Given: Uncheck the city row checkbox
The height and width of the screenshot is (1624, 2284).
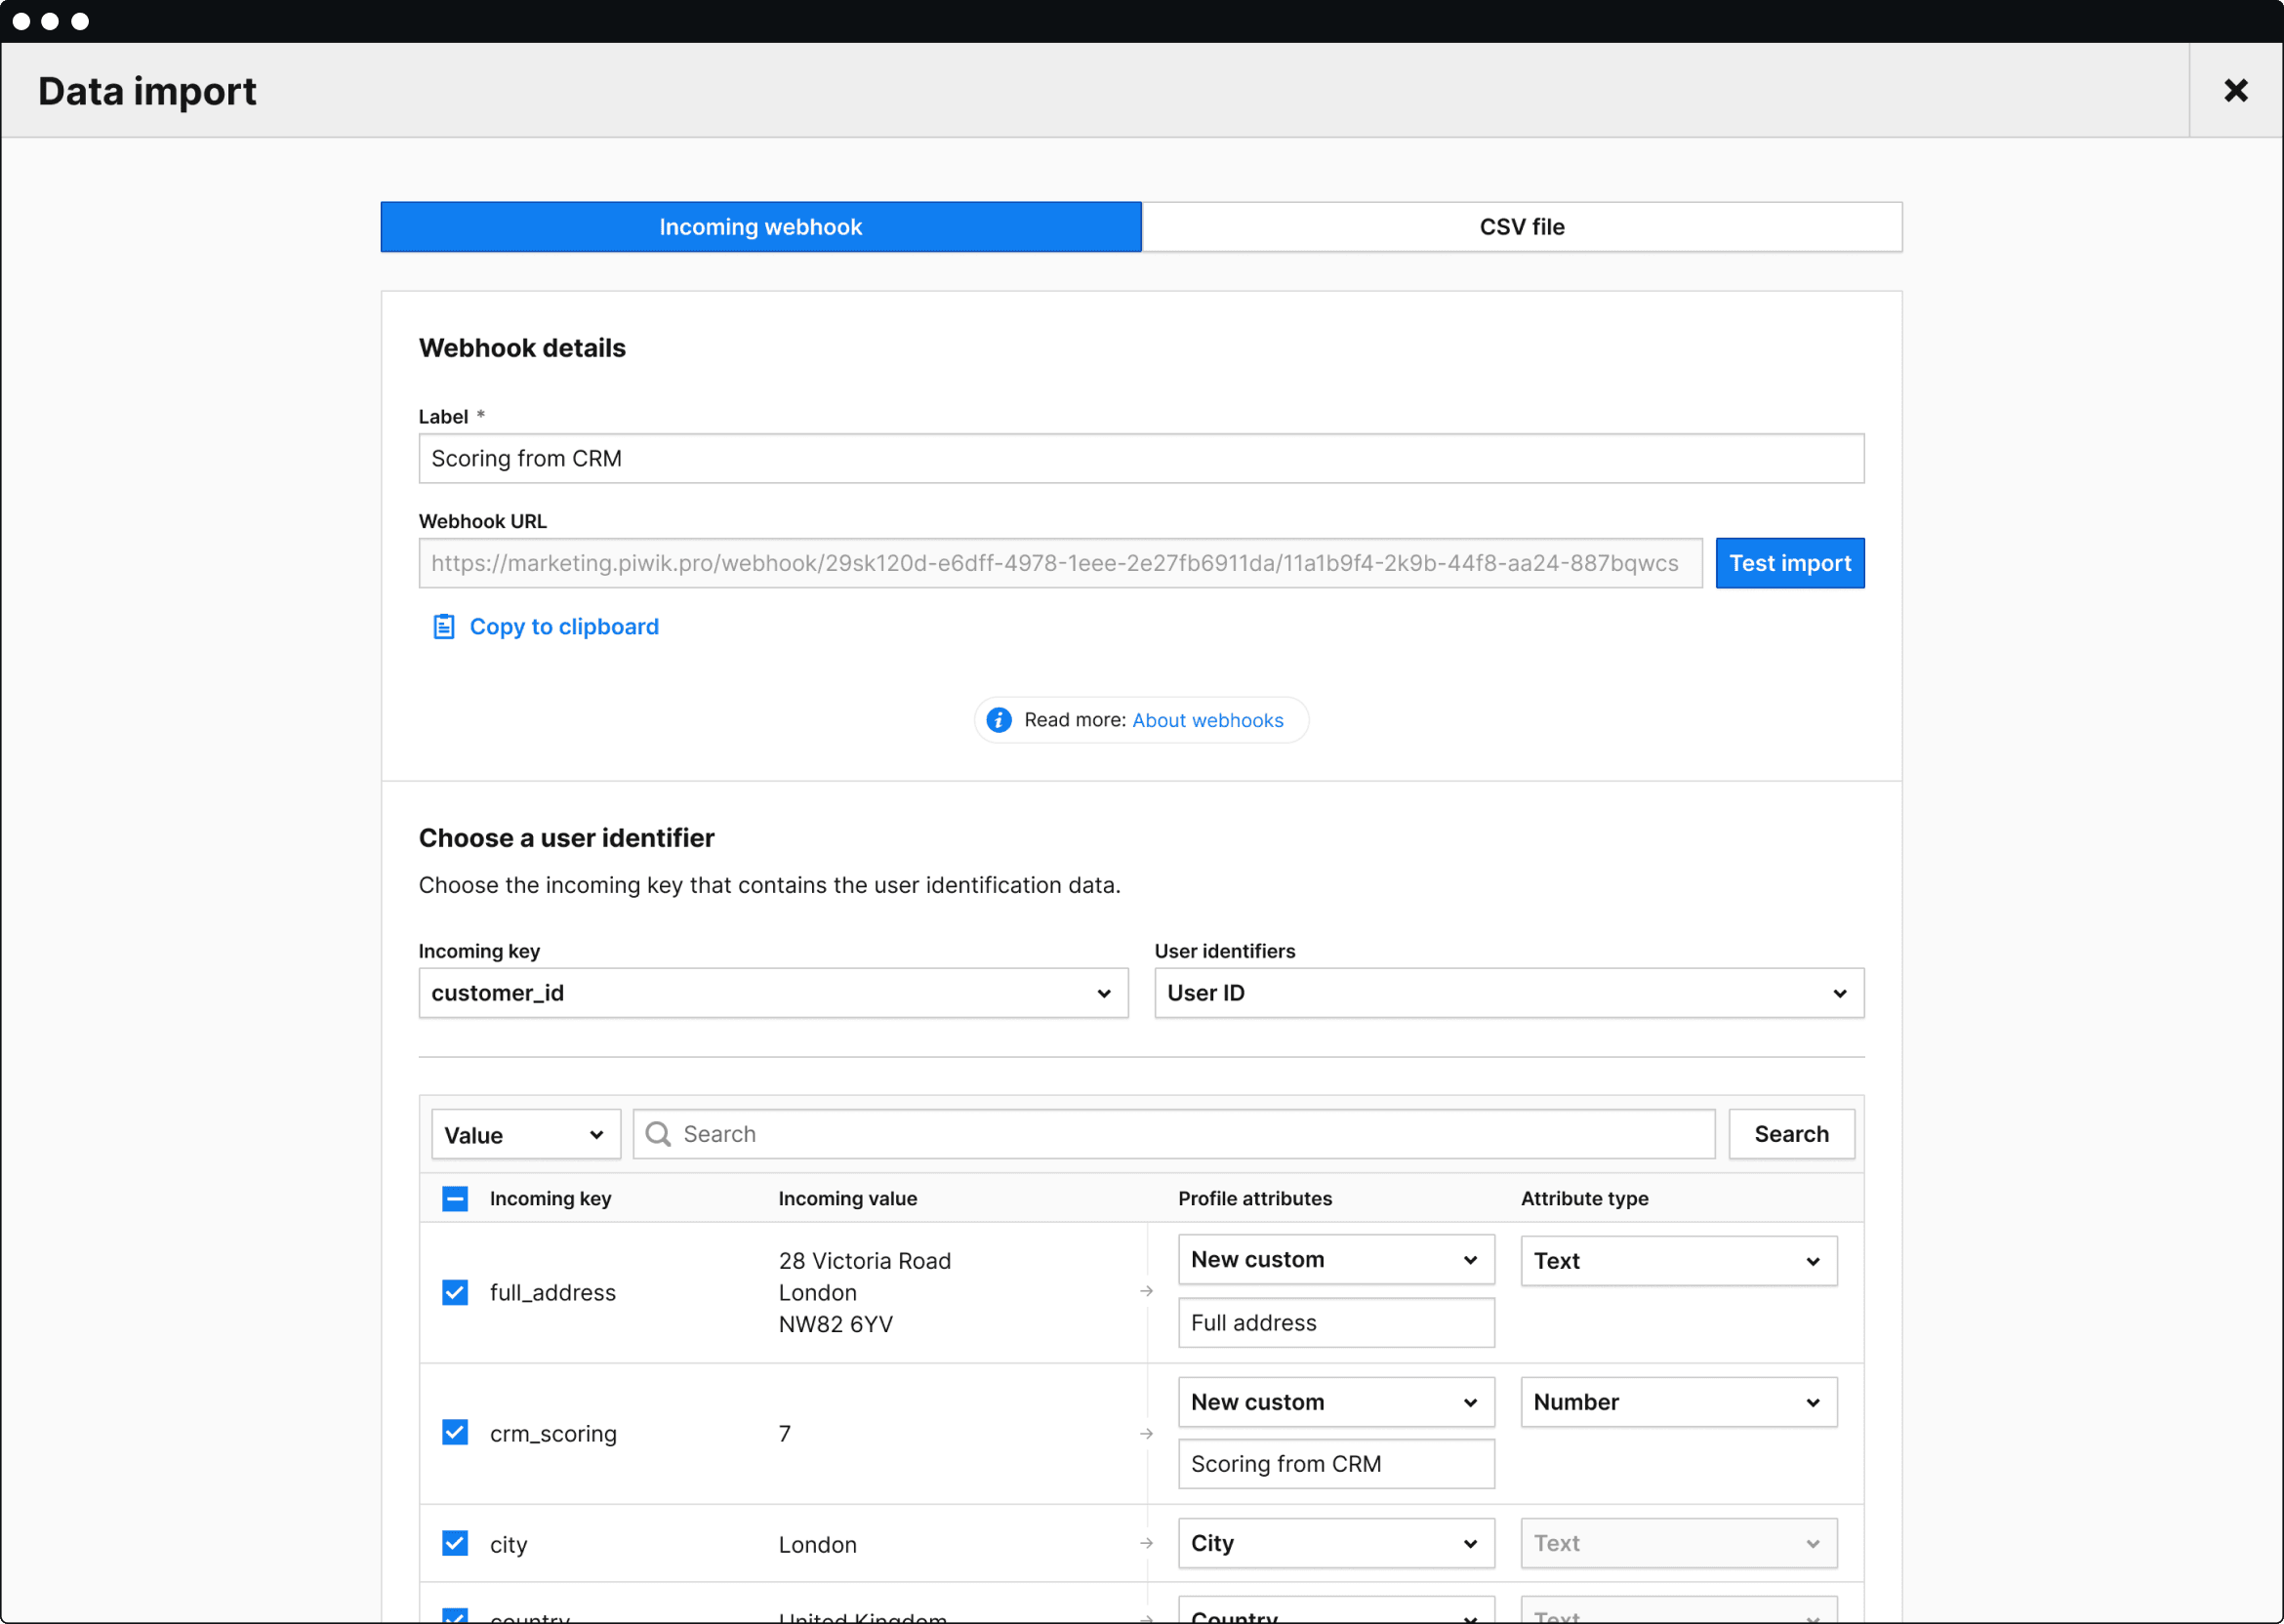Looking at the screenshot, I should (455, 1543).
